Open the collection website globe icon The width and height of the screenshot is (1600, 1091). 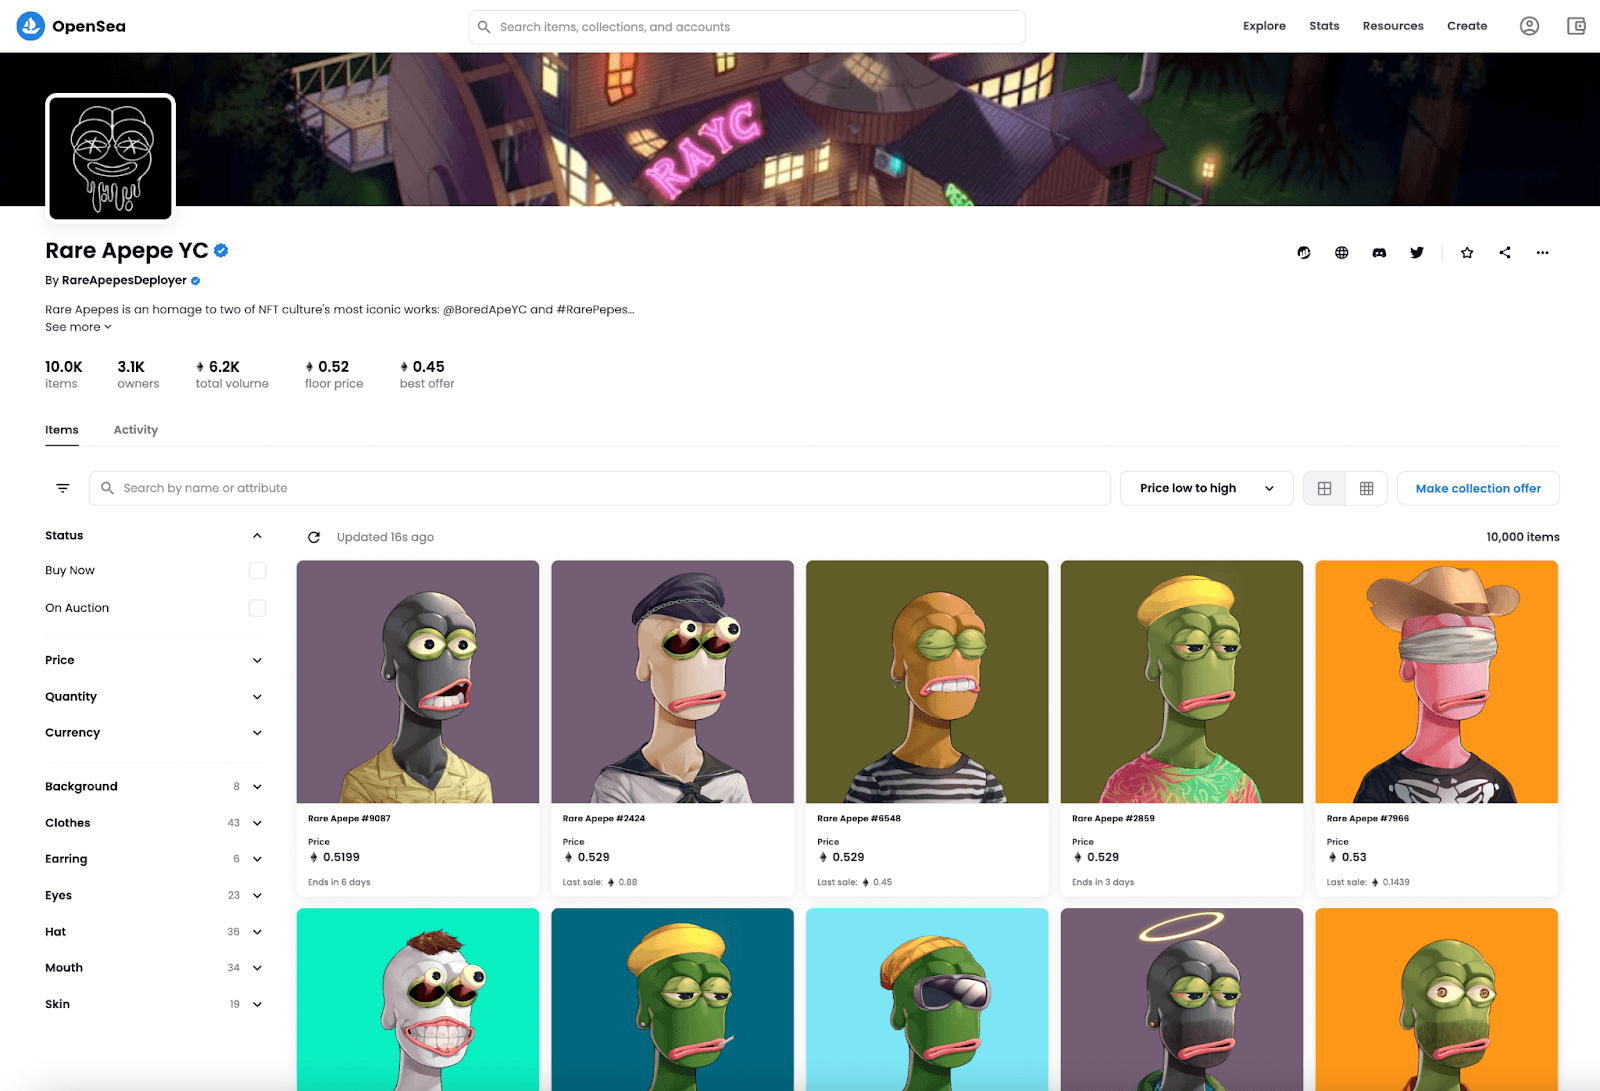point(1342,253)
